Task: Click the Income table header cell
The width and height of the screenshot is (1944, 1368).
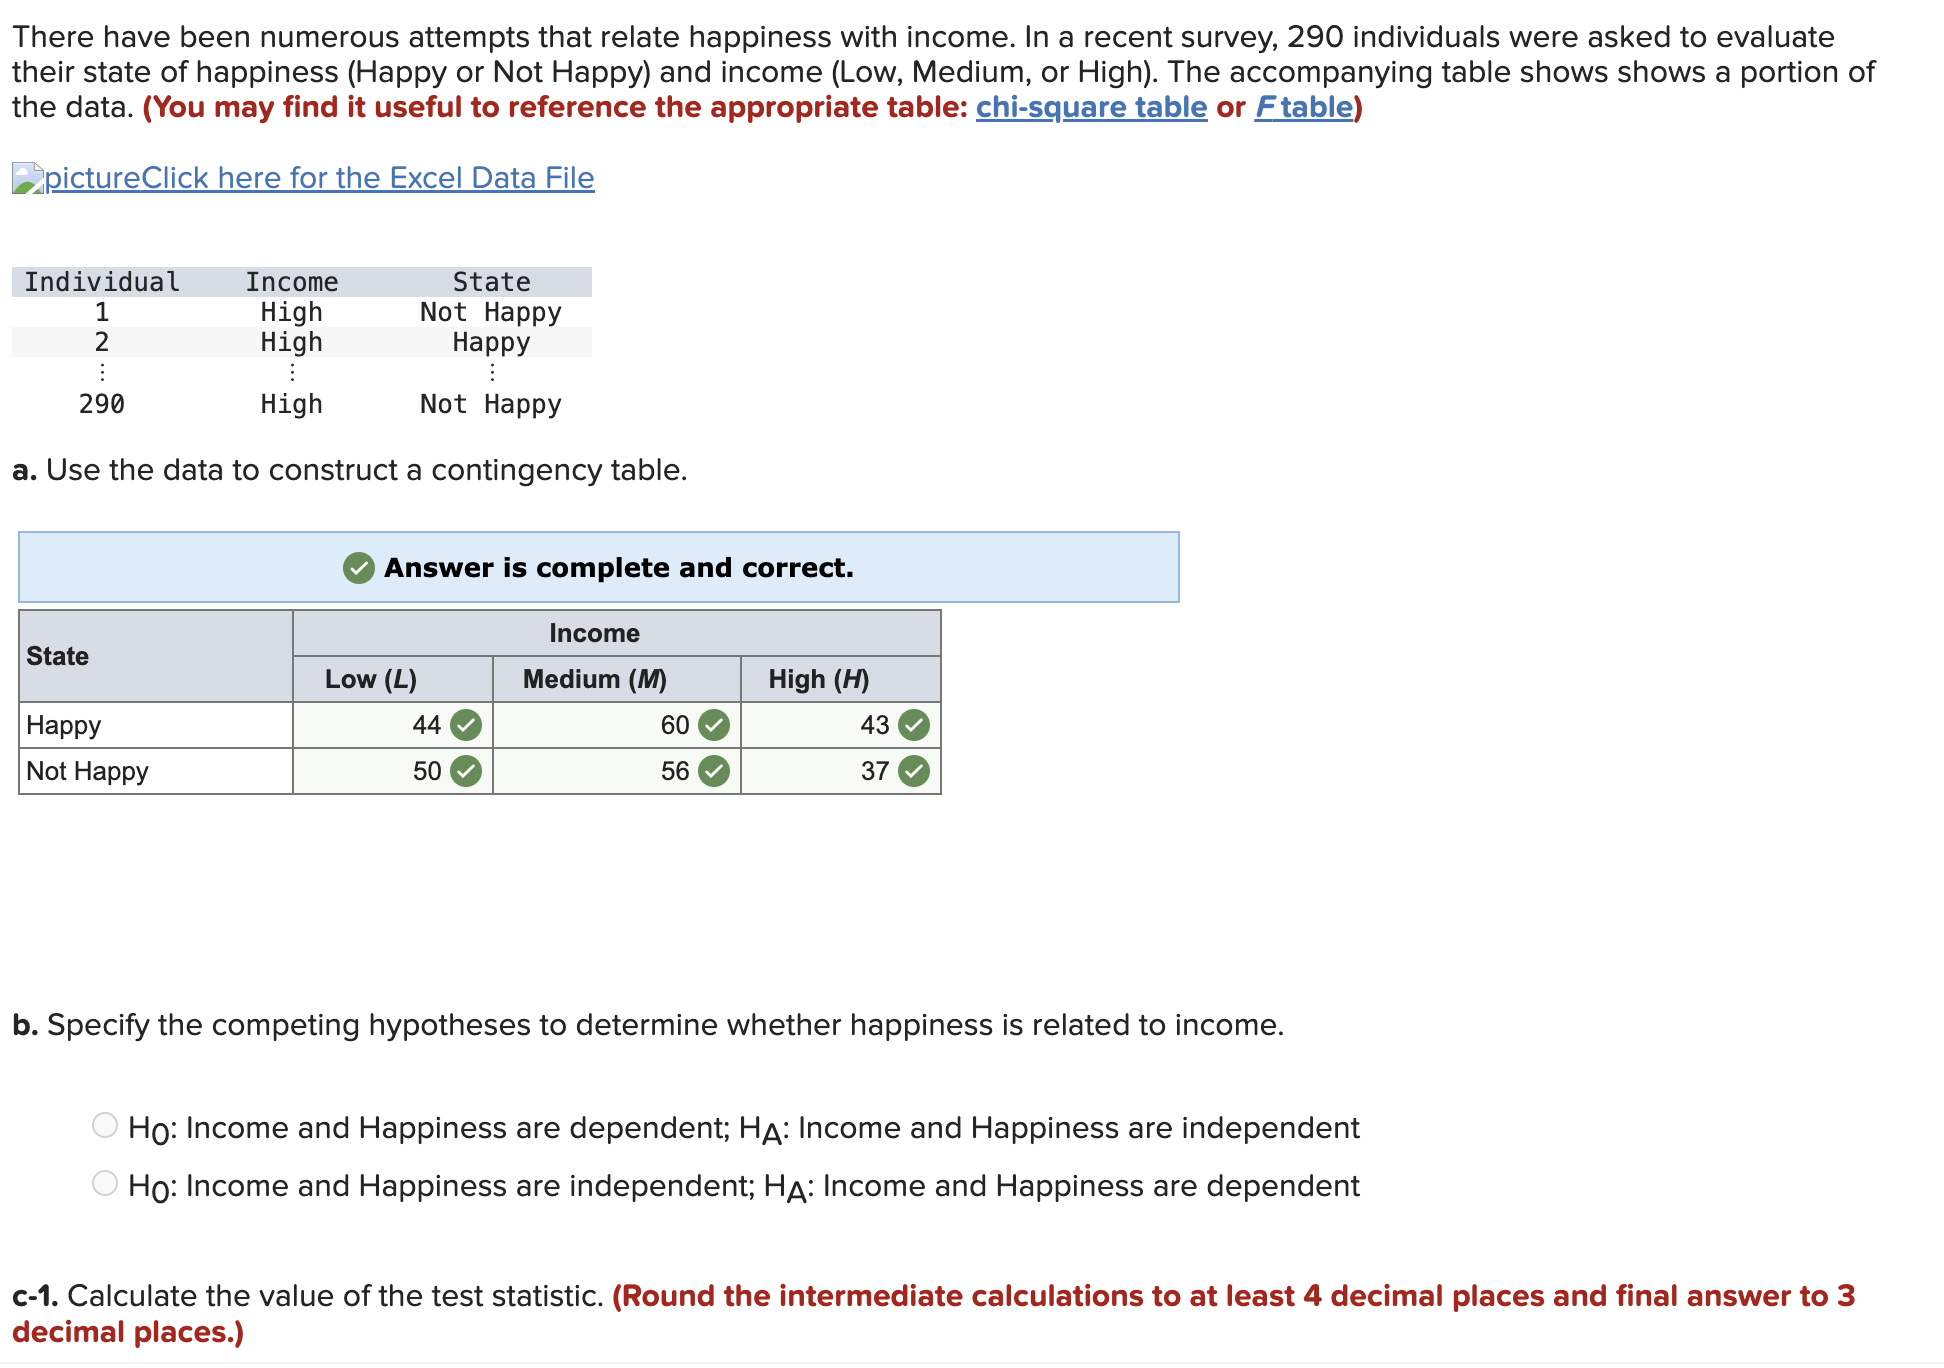Action: pyautogui.click(x=595, y=633)
